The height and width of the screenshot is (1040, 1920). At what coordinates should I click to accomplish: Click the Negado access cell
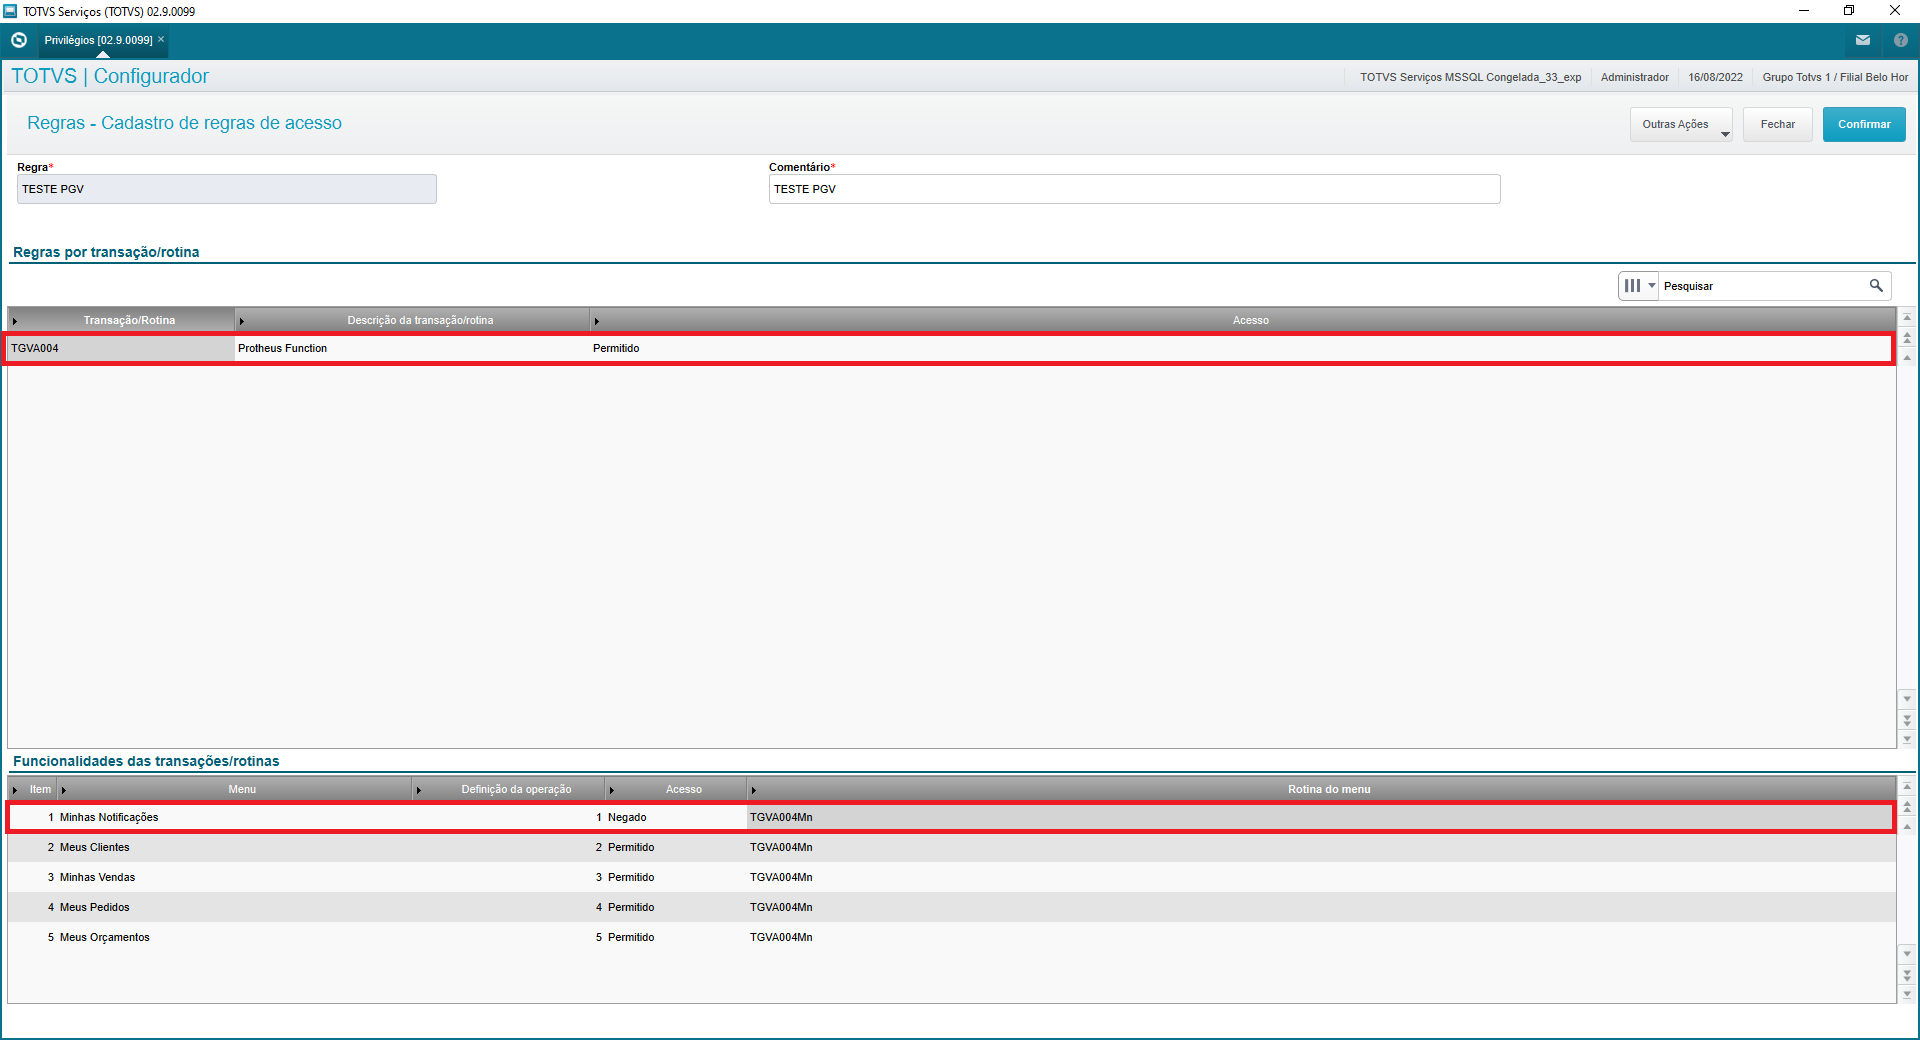[x=627, y=817]
